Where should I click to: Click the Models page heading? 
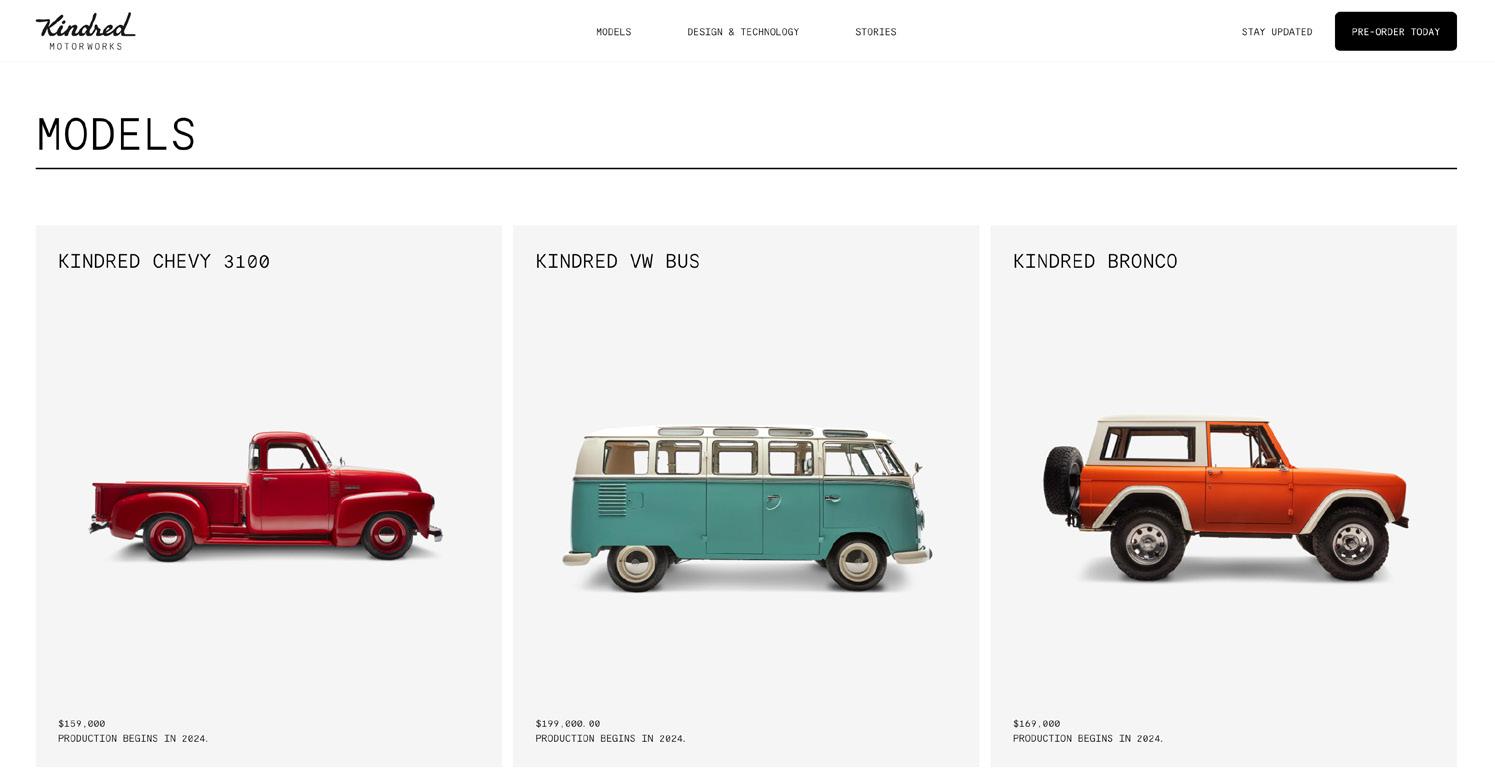(116, 135)
